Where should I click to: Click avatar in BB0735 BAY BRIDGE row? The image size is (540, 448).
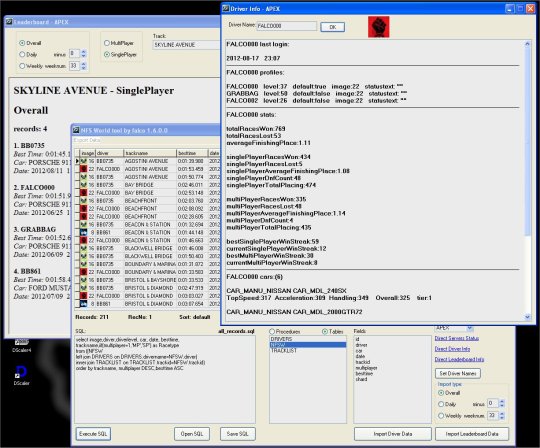point(83,185)
